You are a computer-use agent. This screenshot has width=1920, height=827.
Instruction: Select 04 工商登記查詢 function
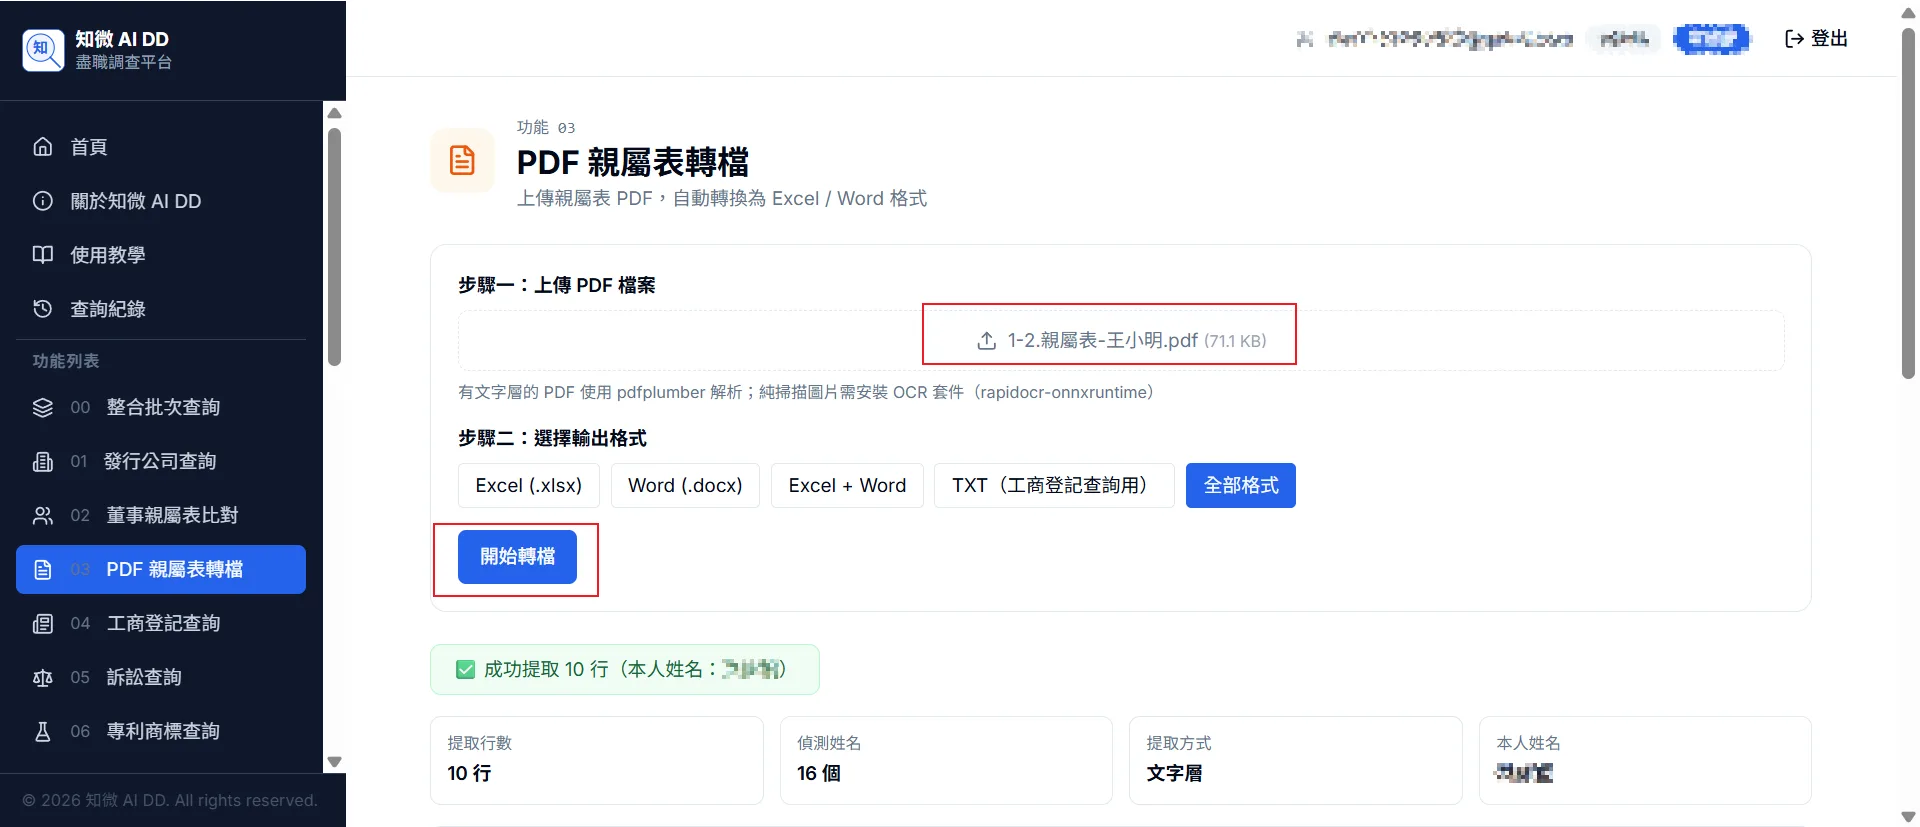161,623
